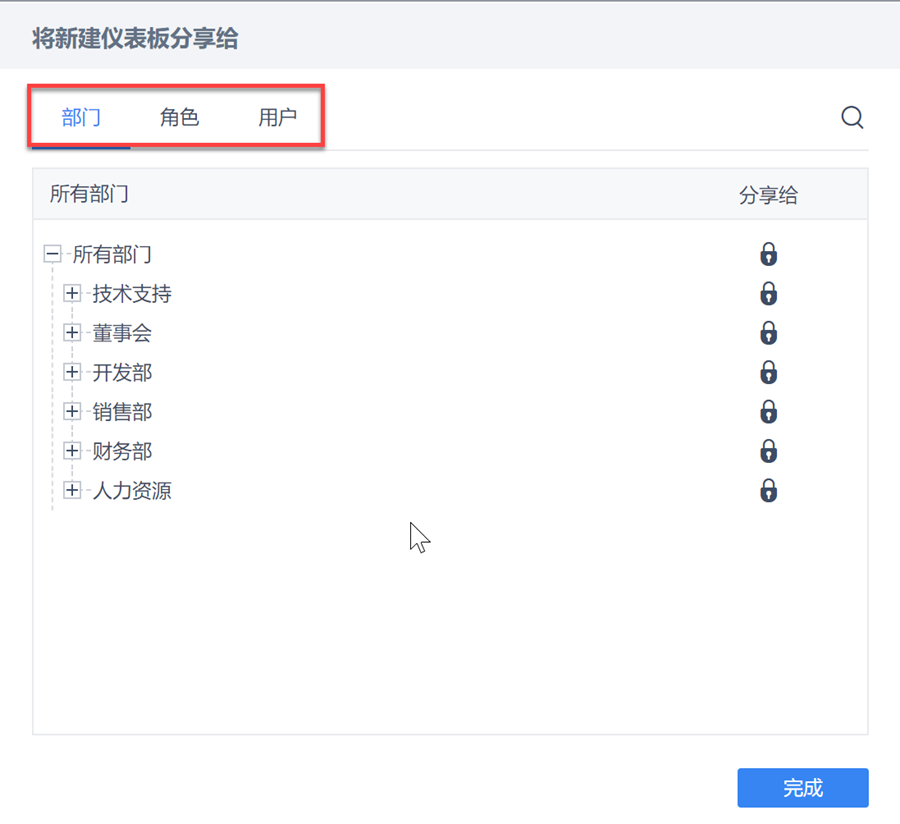Expand the 技术支持 department node
Image resolution: width=900 pixels, height=824 pixels.
coord(72,294)
